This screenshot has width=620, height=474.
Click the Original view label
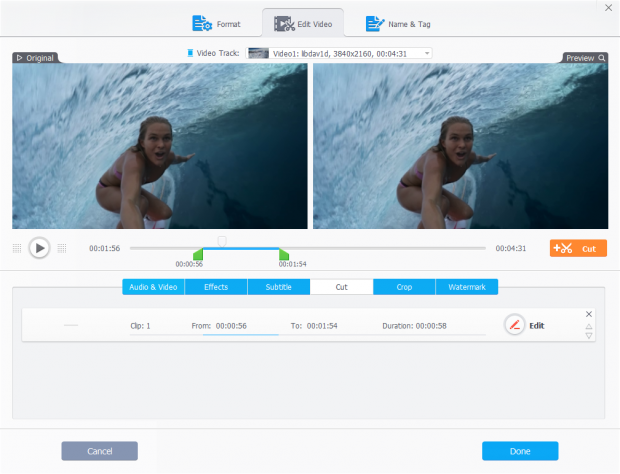pos(35,58)
